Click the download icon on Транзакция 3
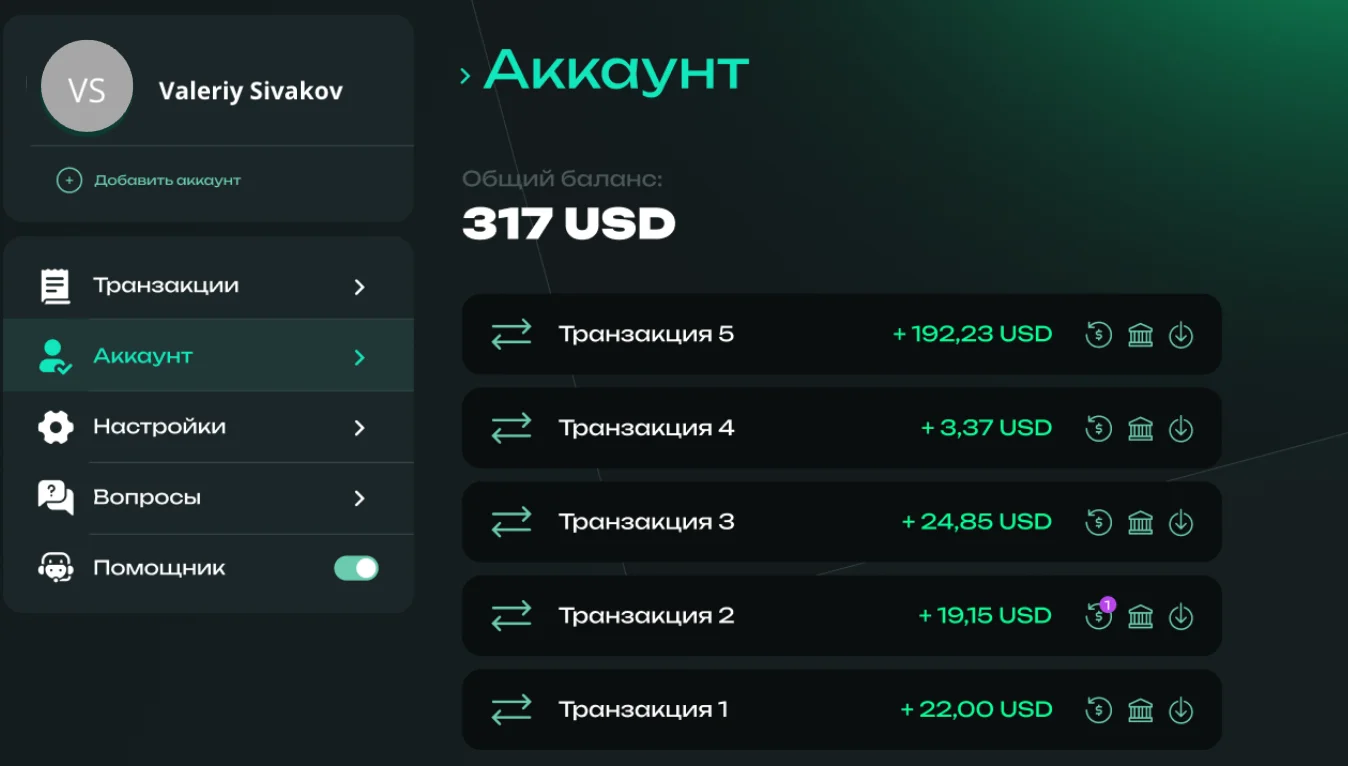The width and height of the screenshot is (1348, 766). (x=1181, y=523)
